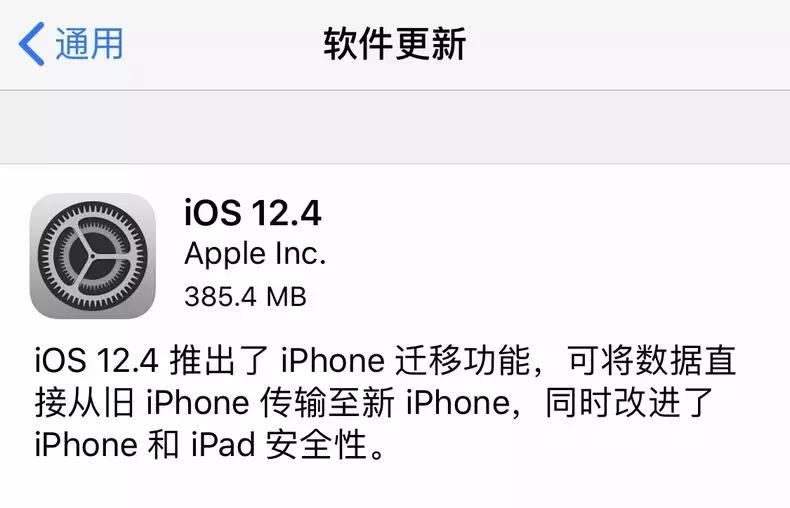Click the Apple Inc. developer label
Viewport: 790px width, 508px height.
pyautogui.click(x=255, y=255)
